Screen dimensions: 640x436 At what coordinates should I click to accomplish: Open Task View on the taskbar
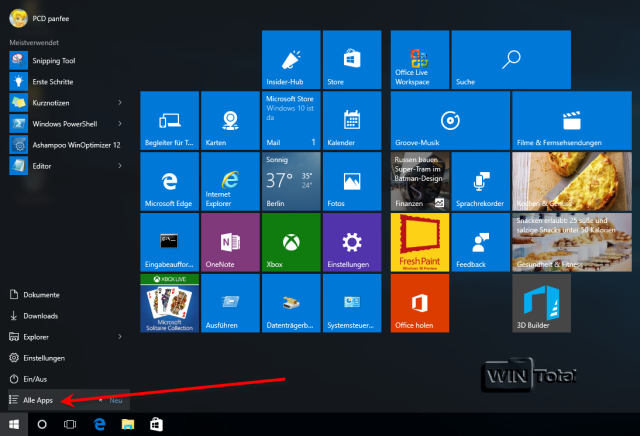pos(70,425)
